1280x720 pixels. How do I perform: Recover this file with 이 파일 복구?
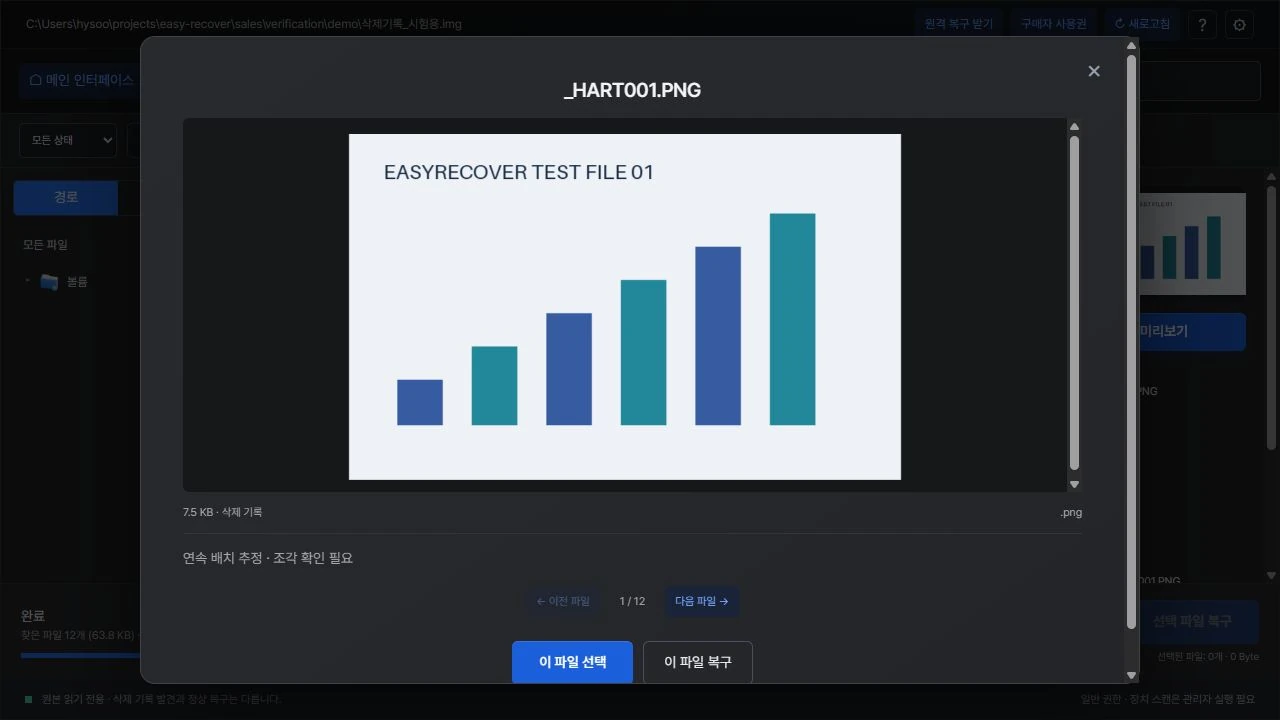pos(698,662)
